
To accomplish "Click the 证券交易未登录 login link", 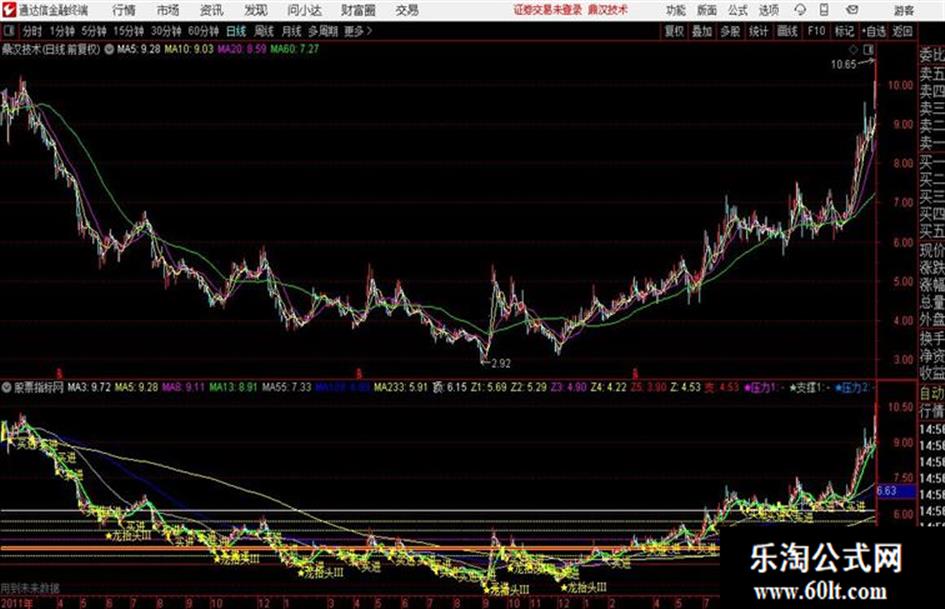I will [x=548, y=10].
